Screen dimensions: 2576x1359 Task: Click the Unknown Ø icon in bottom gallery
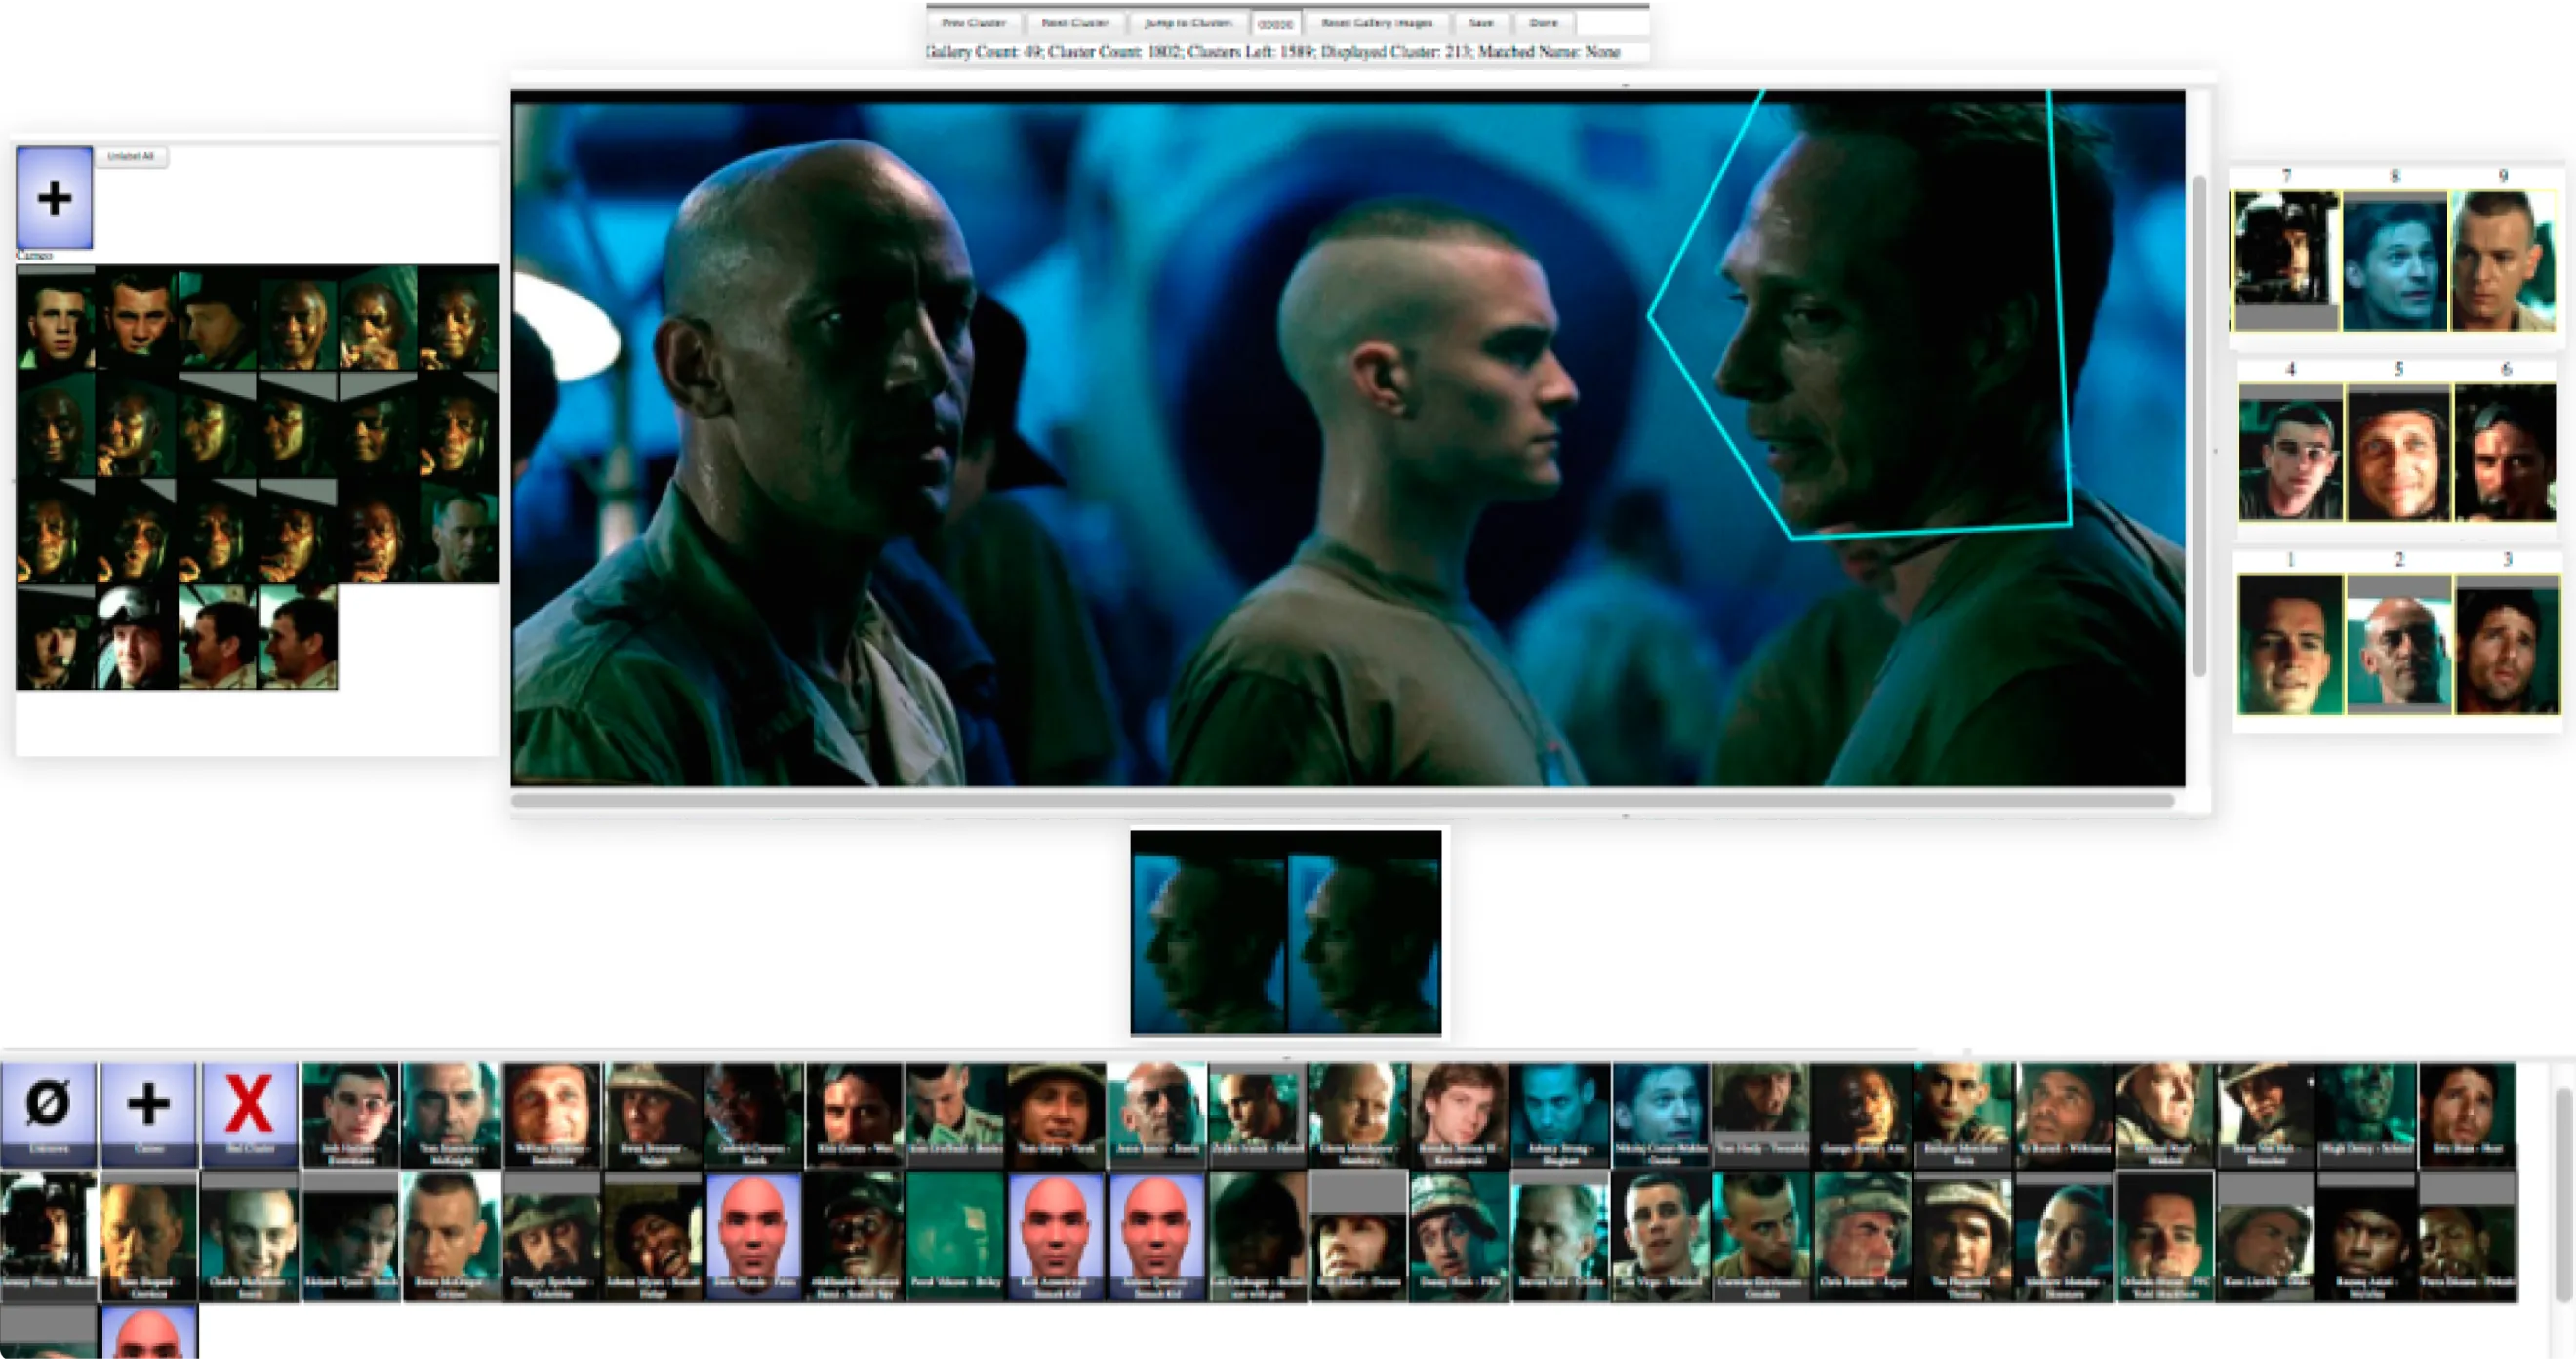[48, 1113]
